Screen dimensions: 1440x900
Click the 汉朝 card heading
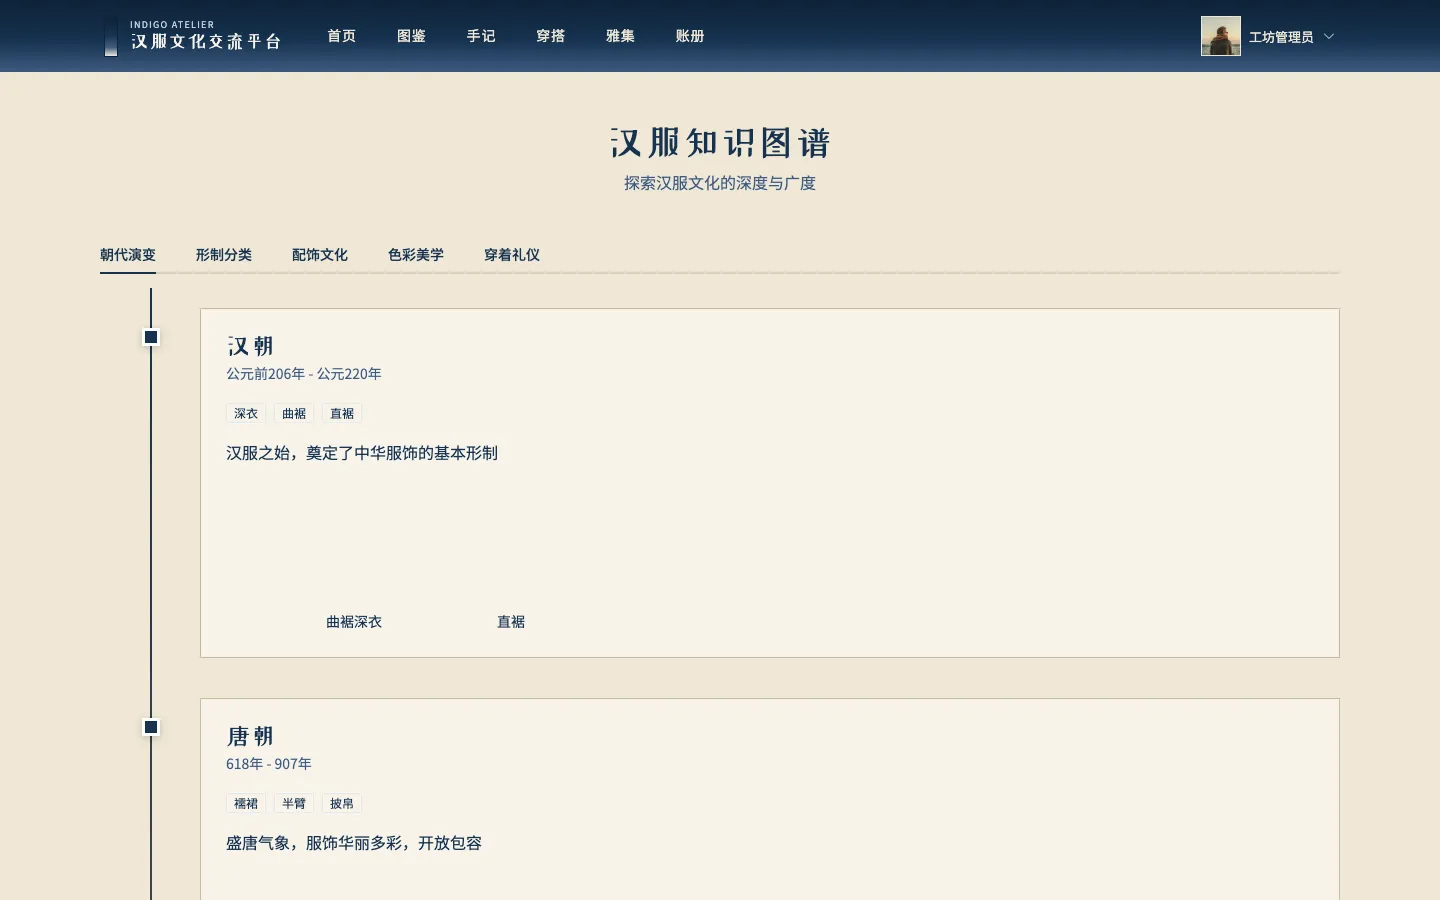click(250, 346)
